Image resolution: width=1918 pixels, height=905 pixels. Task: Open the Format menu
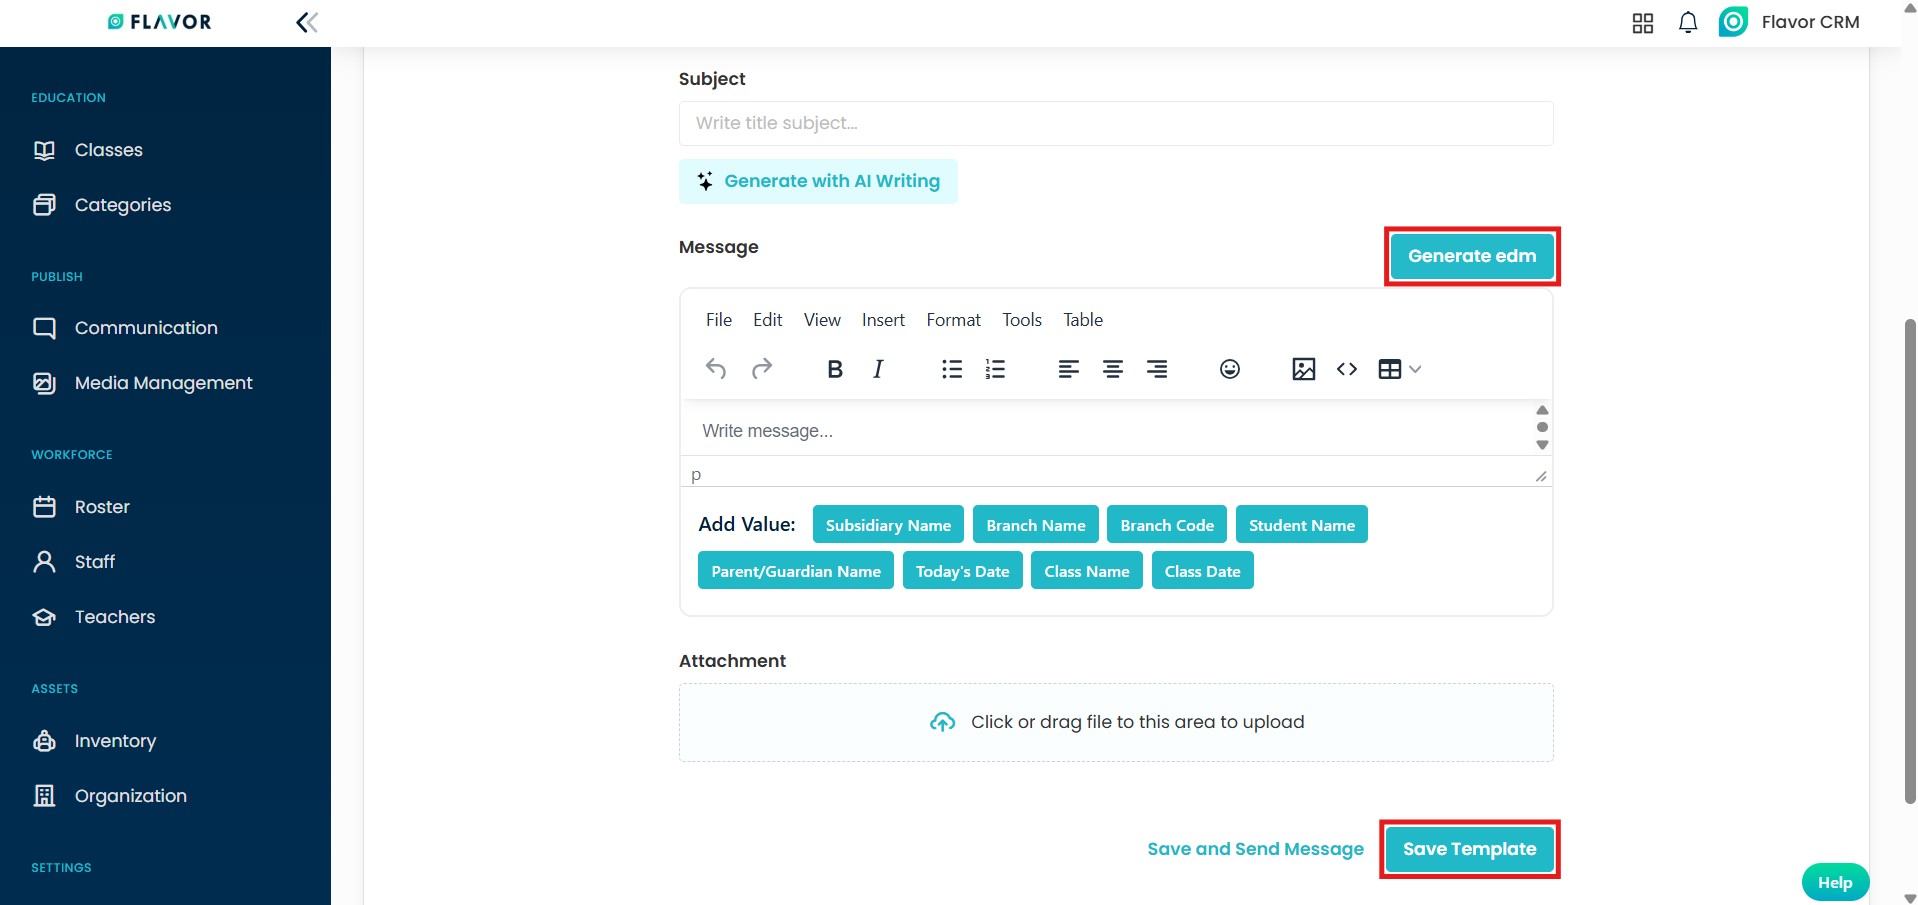coord(953,320)
